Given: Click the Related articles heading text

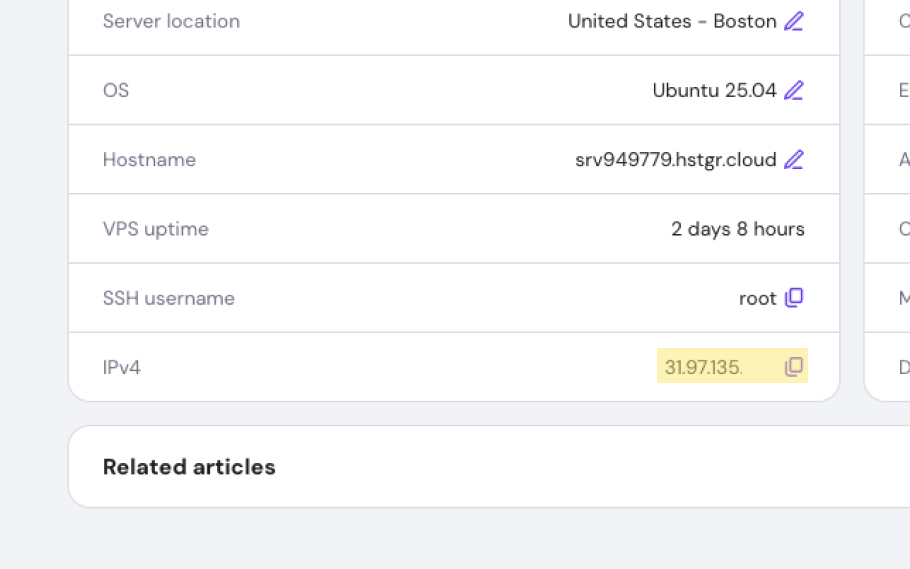Looking at the screenshot, I should tap(189, 467).
